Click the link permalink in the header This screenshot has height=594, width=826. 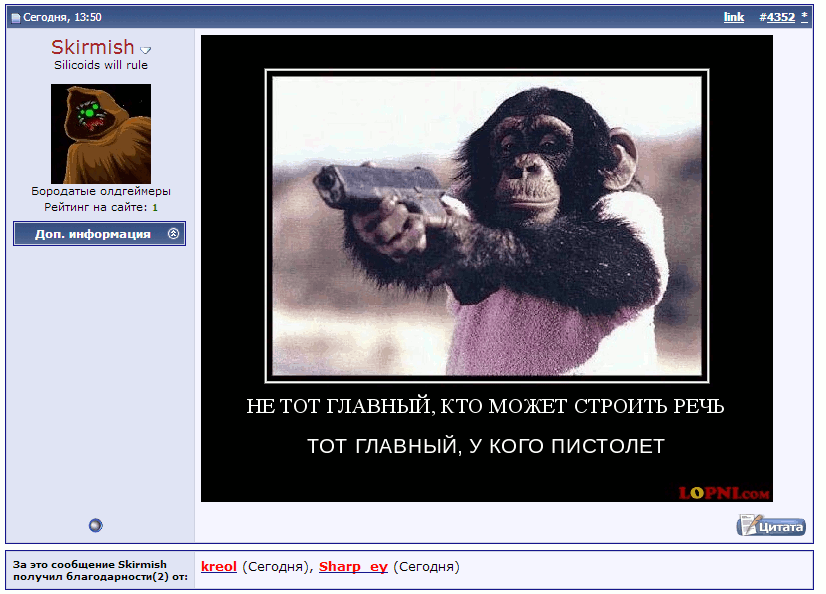[x=733, y=16]
